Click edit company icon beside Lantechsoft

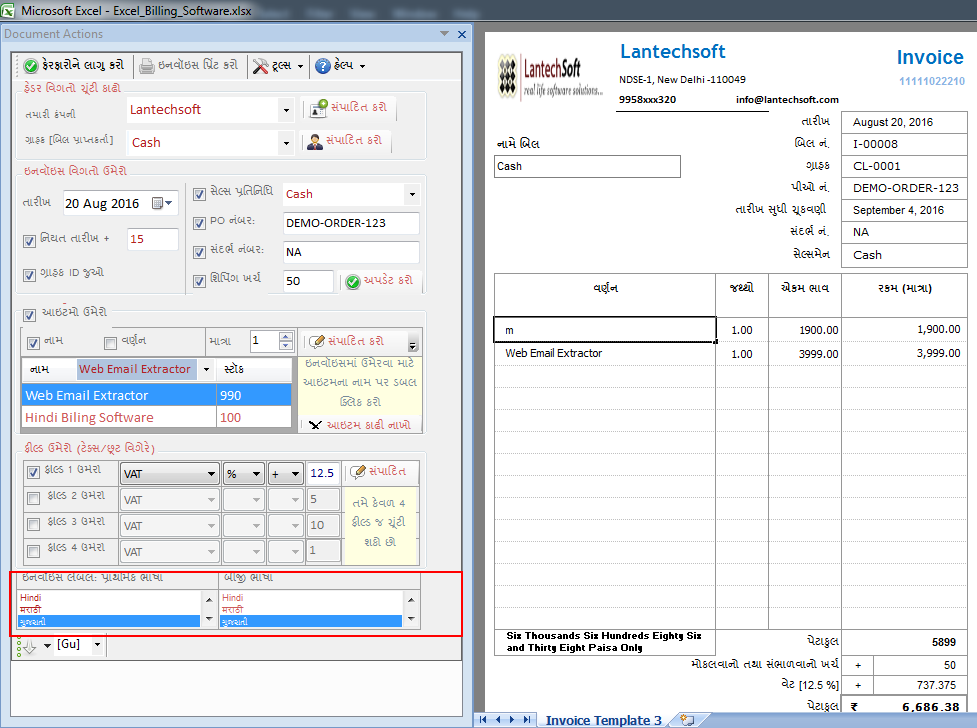[x=319, y=108]
